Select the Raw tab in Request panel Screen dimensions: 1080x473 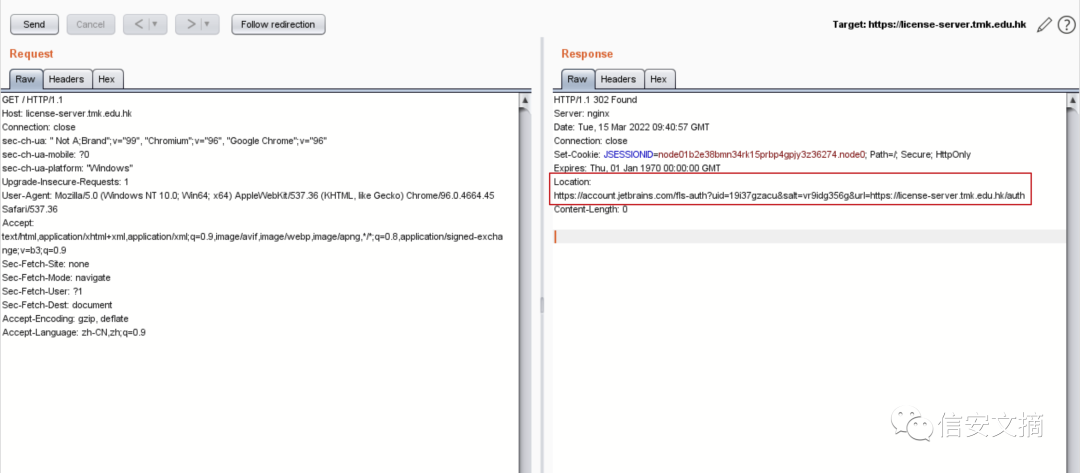coord(25,79)
